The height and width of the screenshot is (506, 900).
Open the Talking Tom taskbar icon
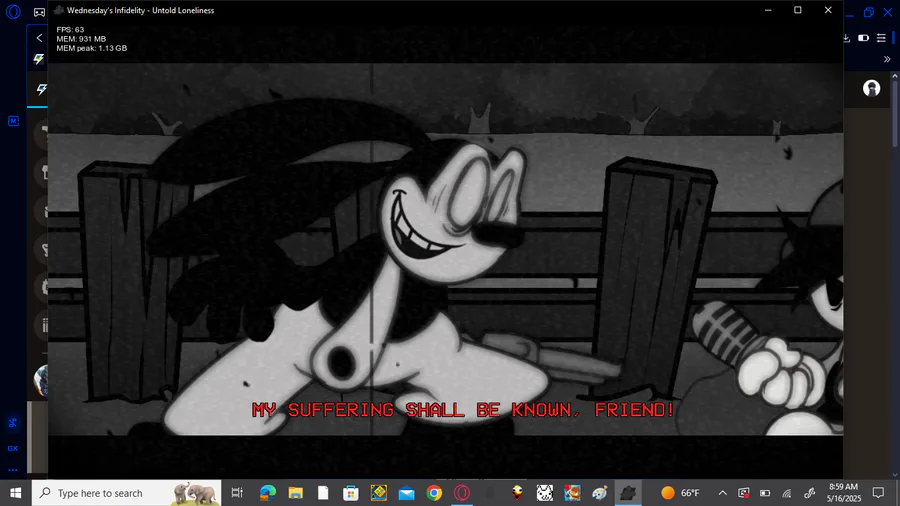(x=572, y=493)
